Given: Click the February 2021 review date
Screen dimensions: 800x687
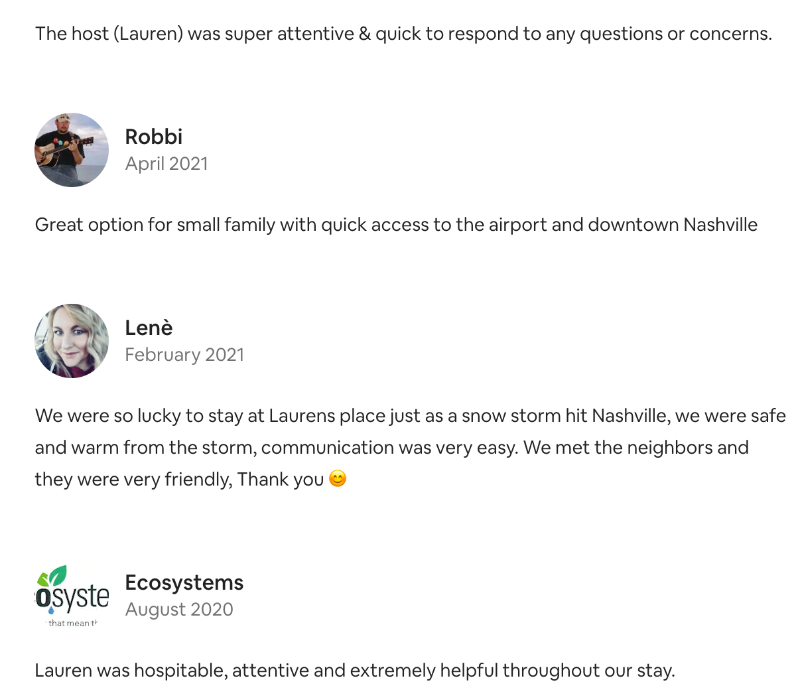Looking at the screenshot, I should point(185,354).
